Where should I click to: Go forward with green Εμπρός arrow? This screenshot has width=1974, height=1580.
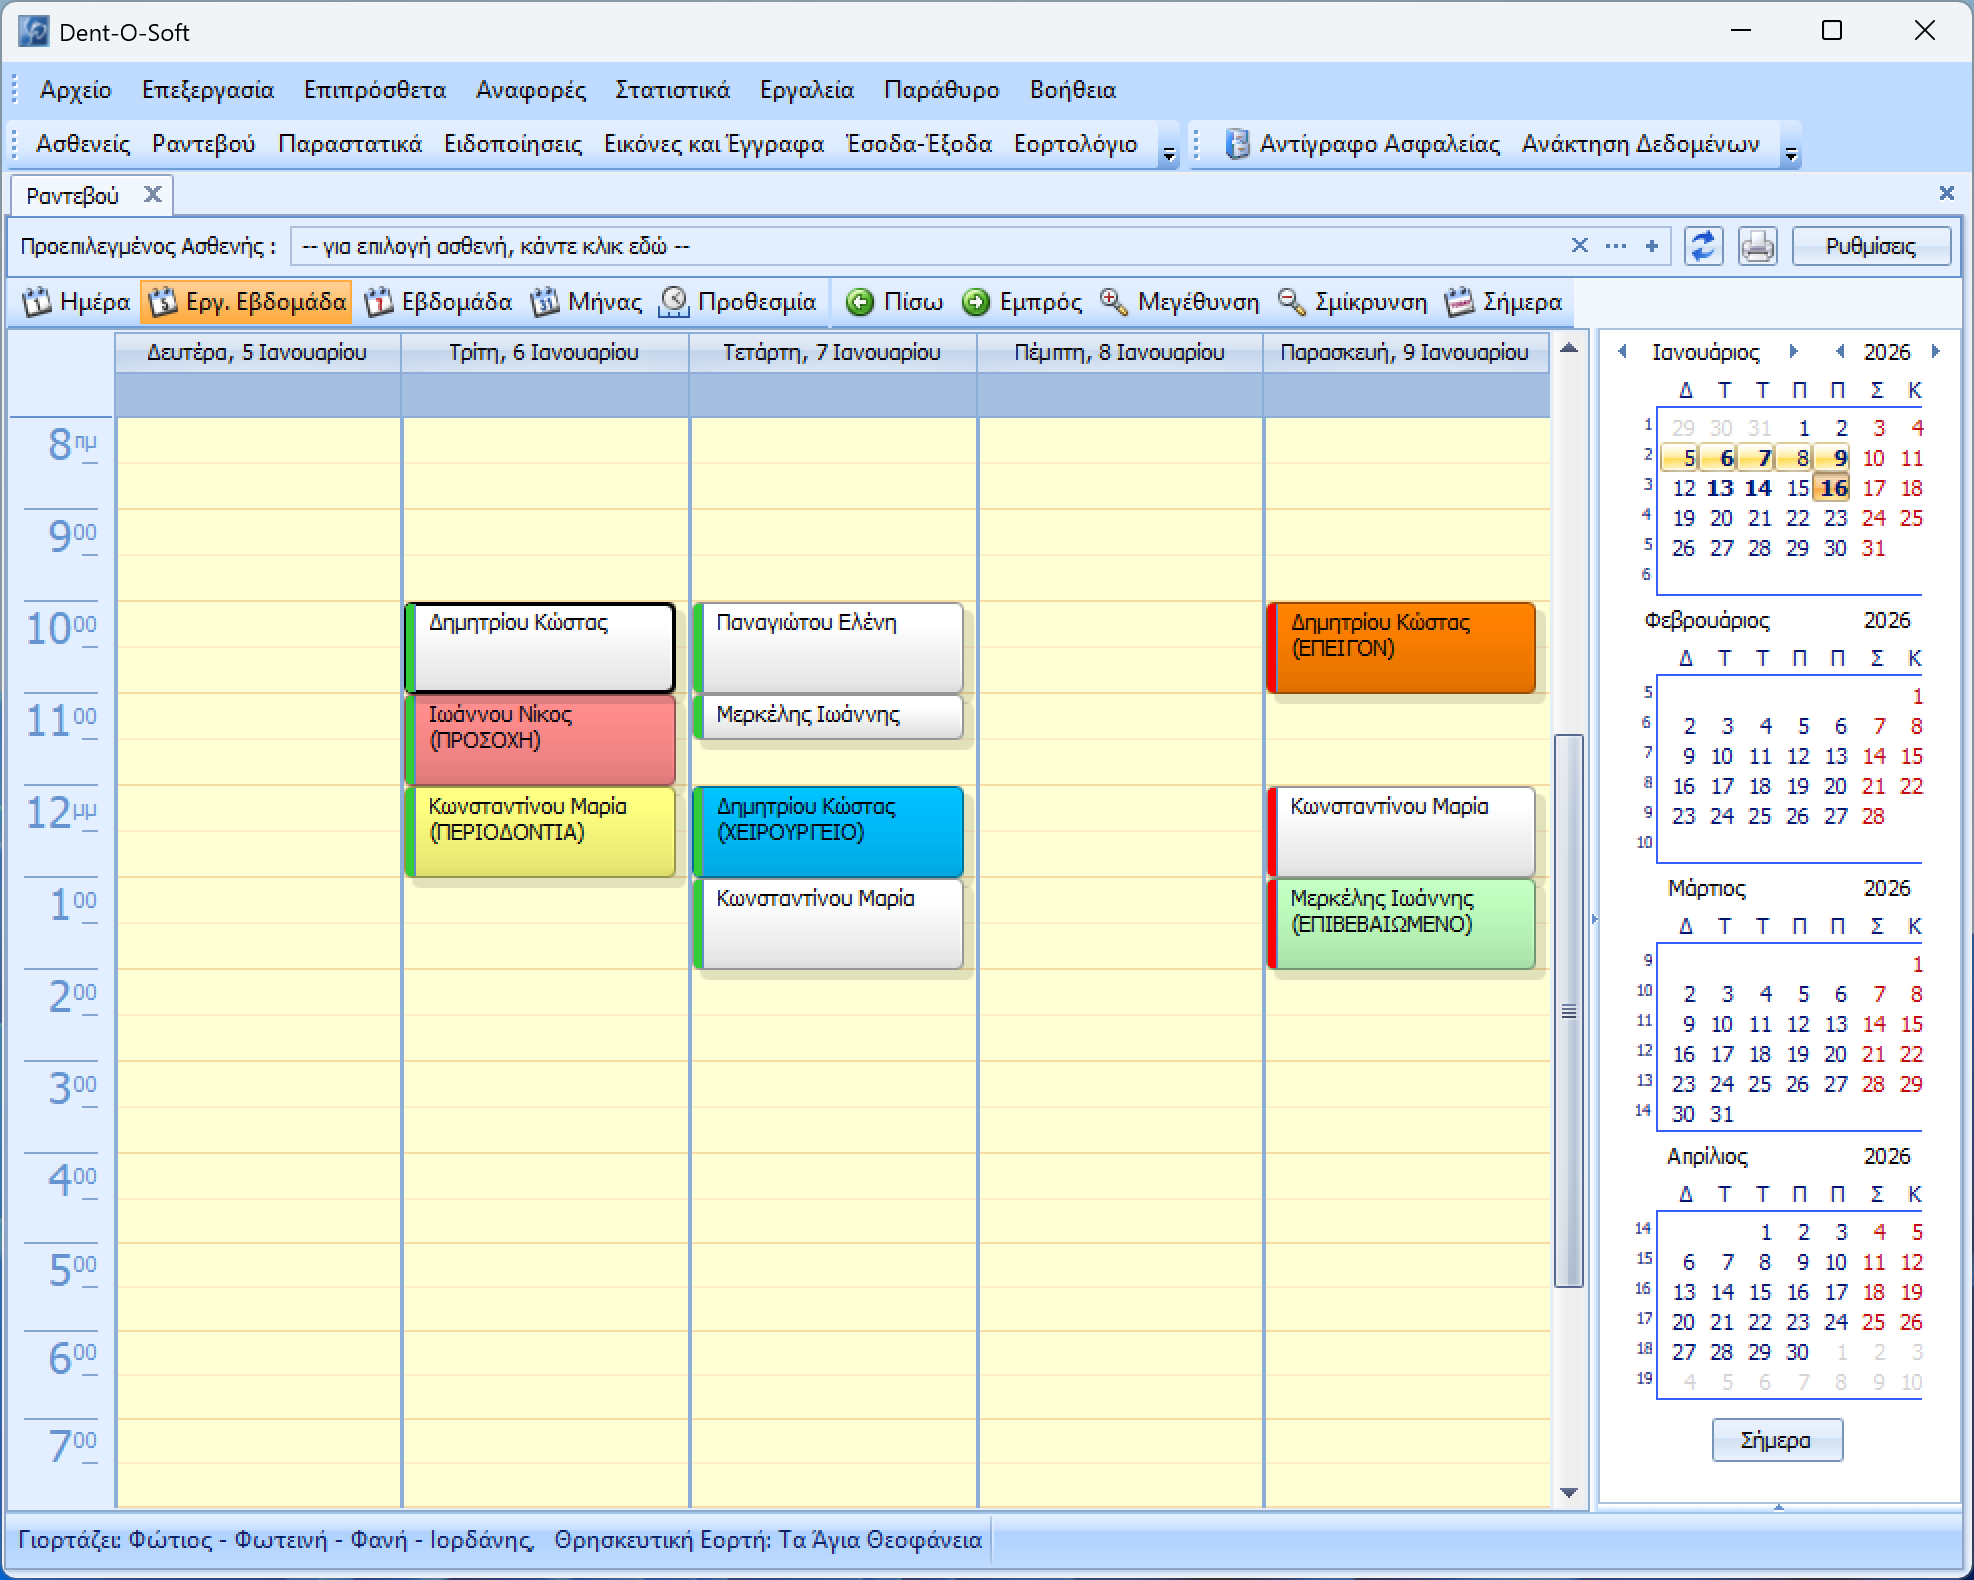point(976,302)
